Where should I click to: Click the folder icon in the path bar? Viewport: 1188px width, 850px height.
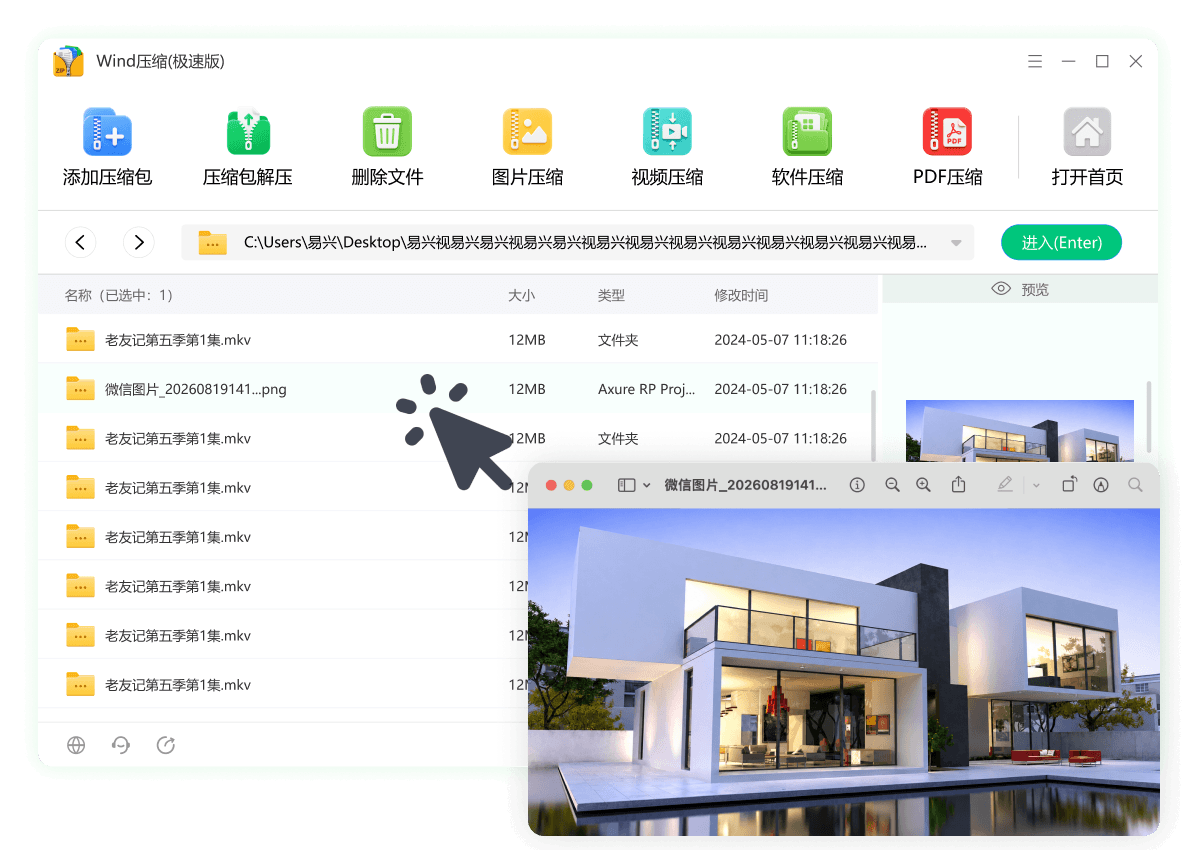point(212,242)
